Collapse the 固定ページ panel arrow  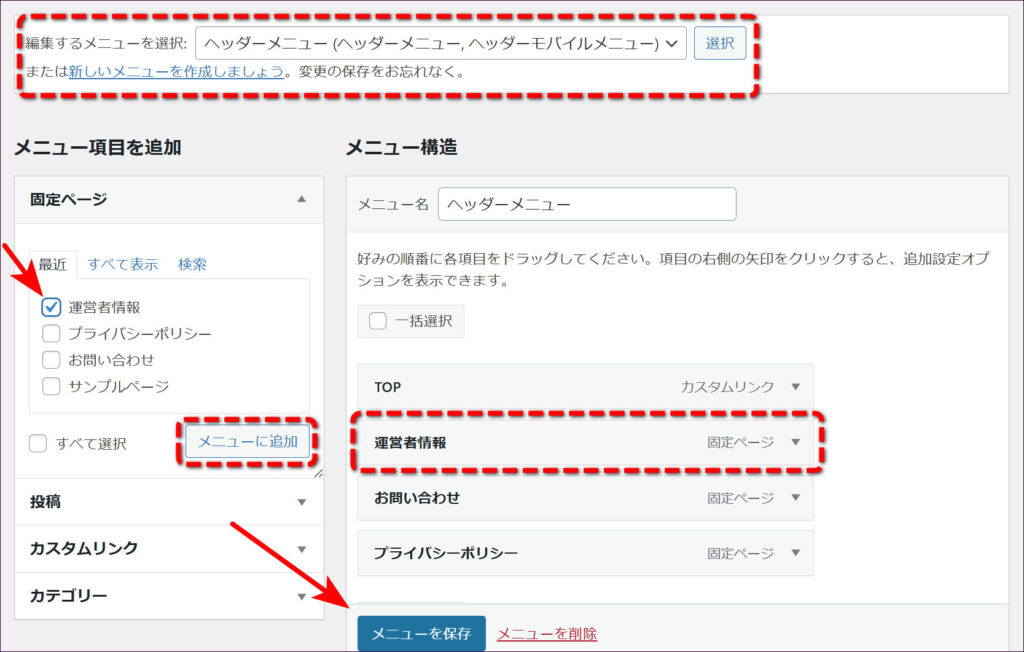coord(301,199)
